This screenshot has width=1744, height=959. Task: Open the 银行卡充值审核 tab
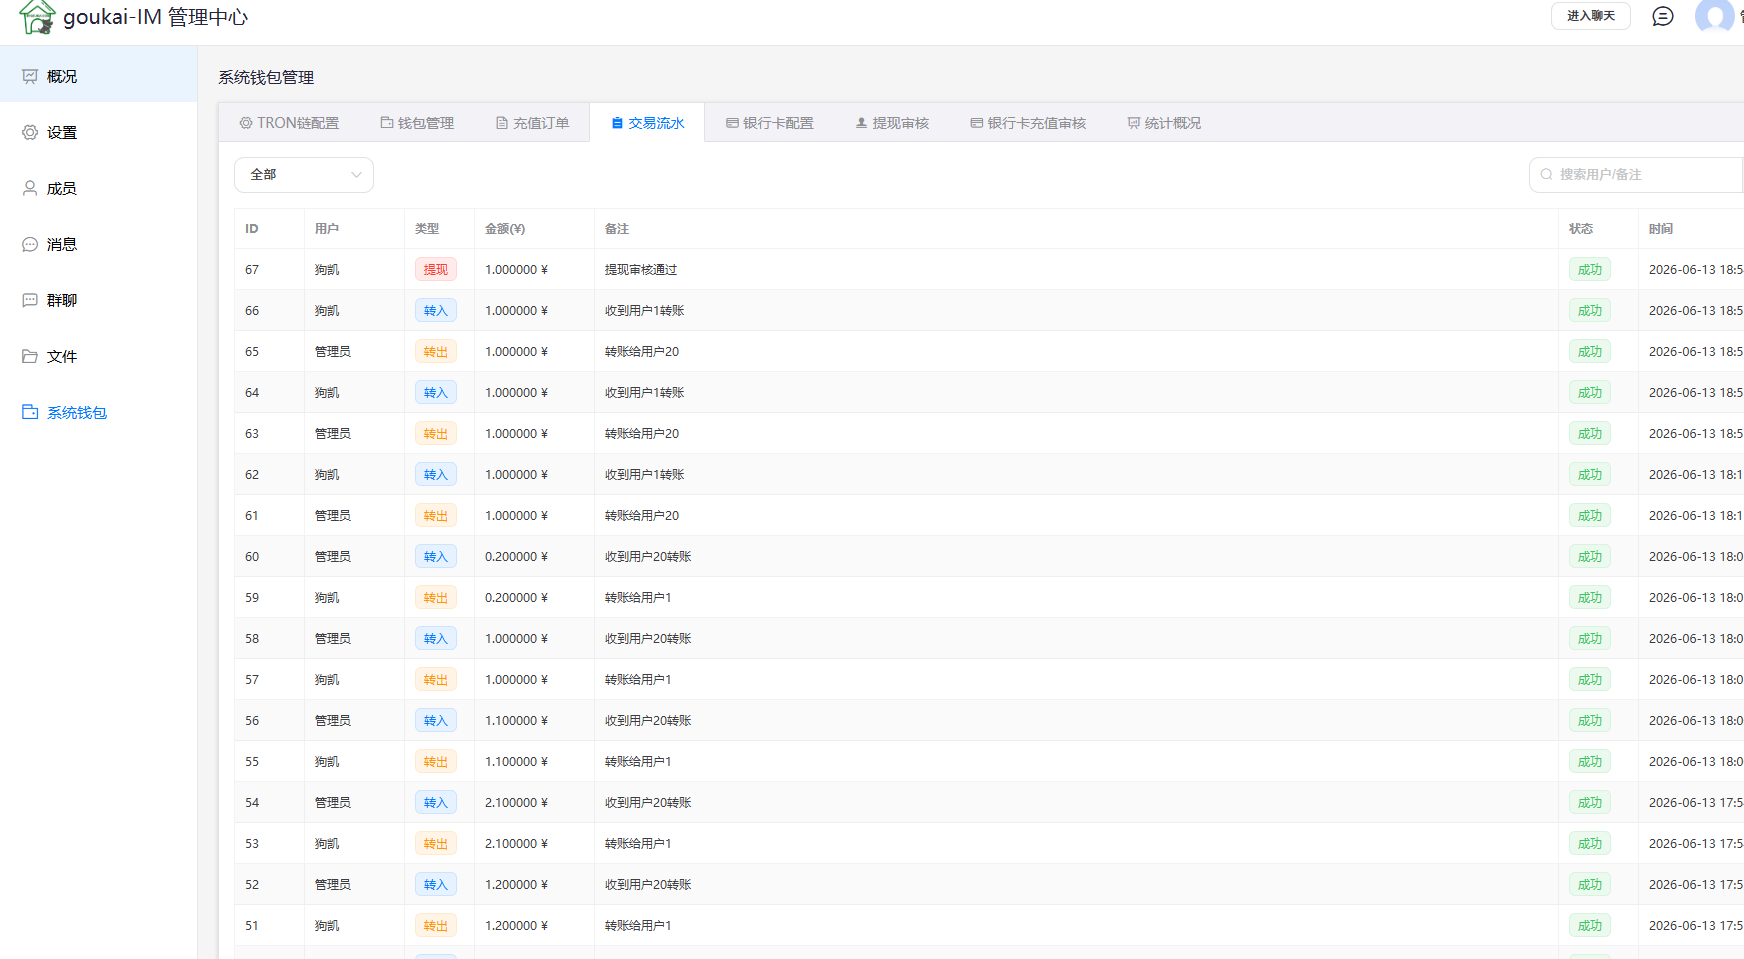click(1028, 123)
